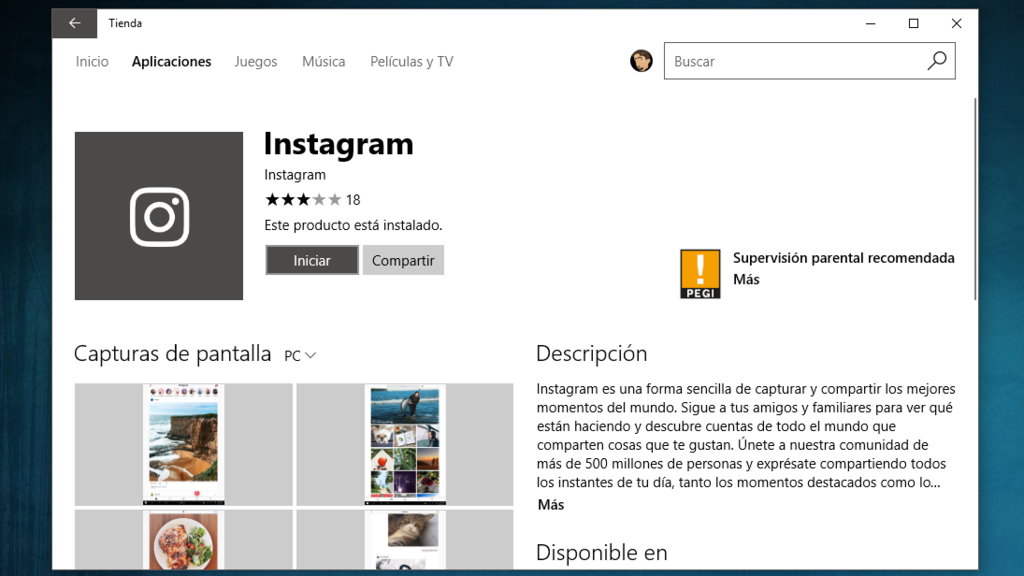
Task: Click the search magnifier icon
Action: pos(935,61)
